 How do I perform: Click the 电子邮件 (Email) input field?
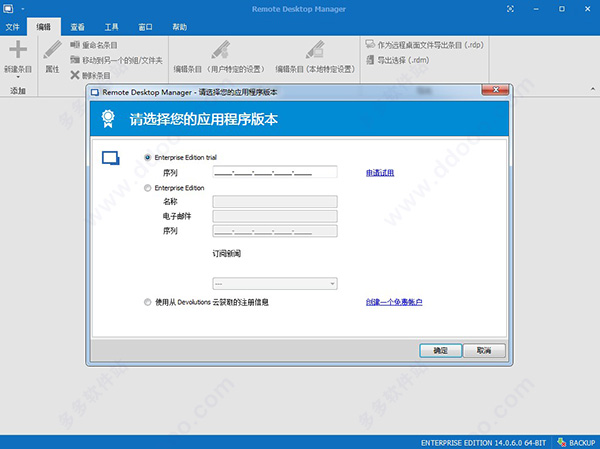click(x=275, y=216)
